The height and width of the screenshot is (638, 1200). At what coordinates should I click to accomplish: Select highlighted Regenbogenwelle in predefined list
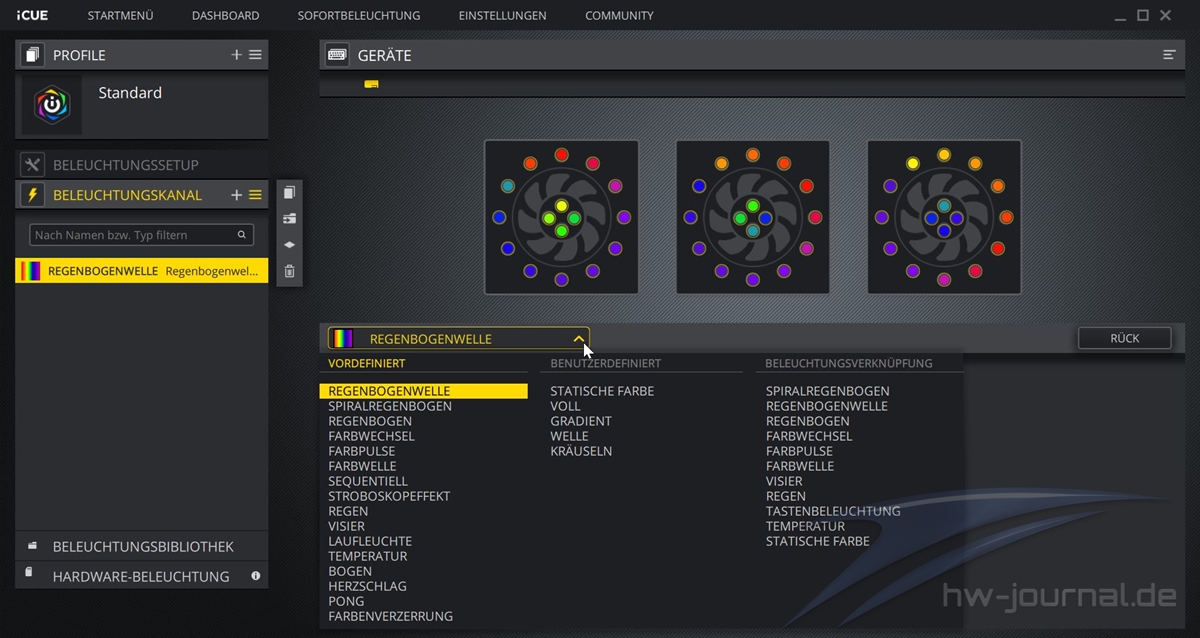point(423,391)
